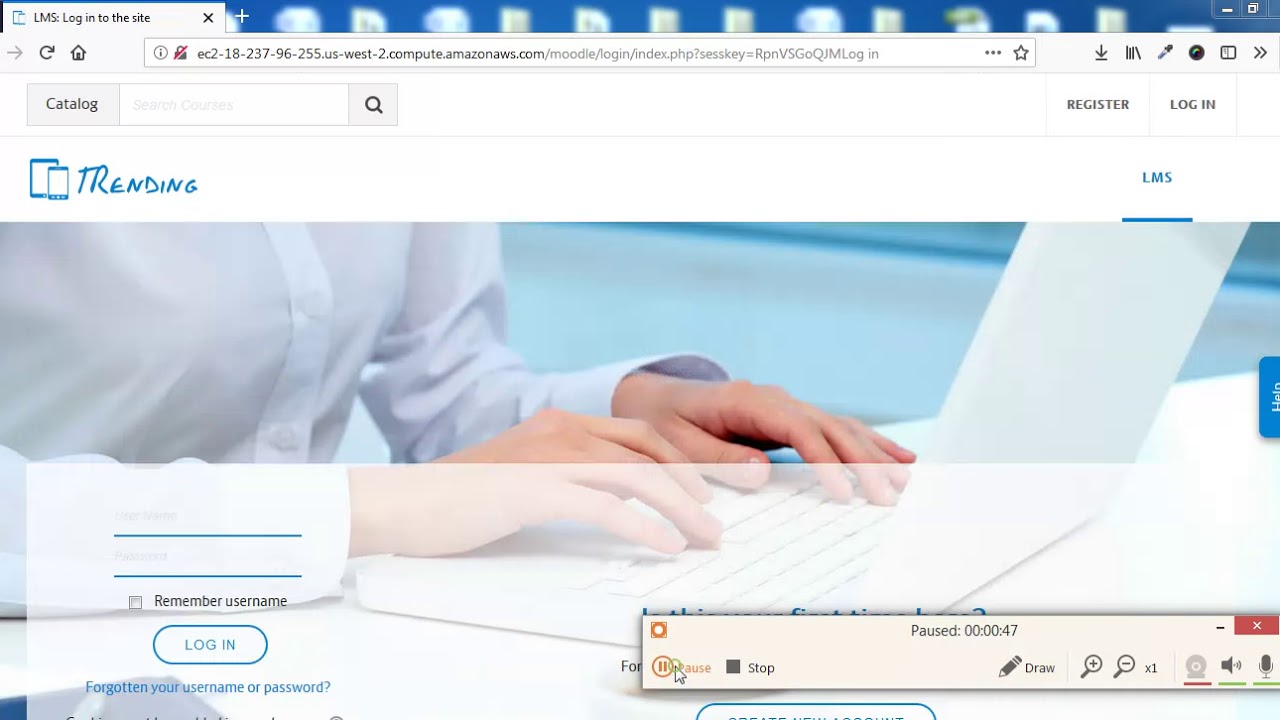Expand the toolbar overflow chevrons
This screenshot has width=1280, height=720.
(x=1260, y=53)
